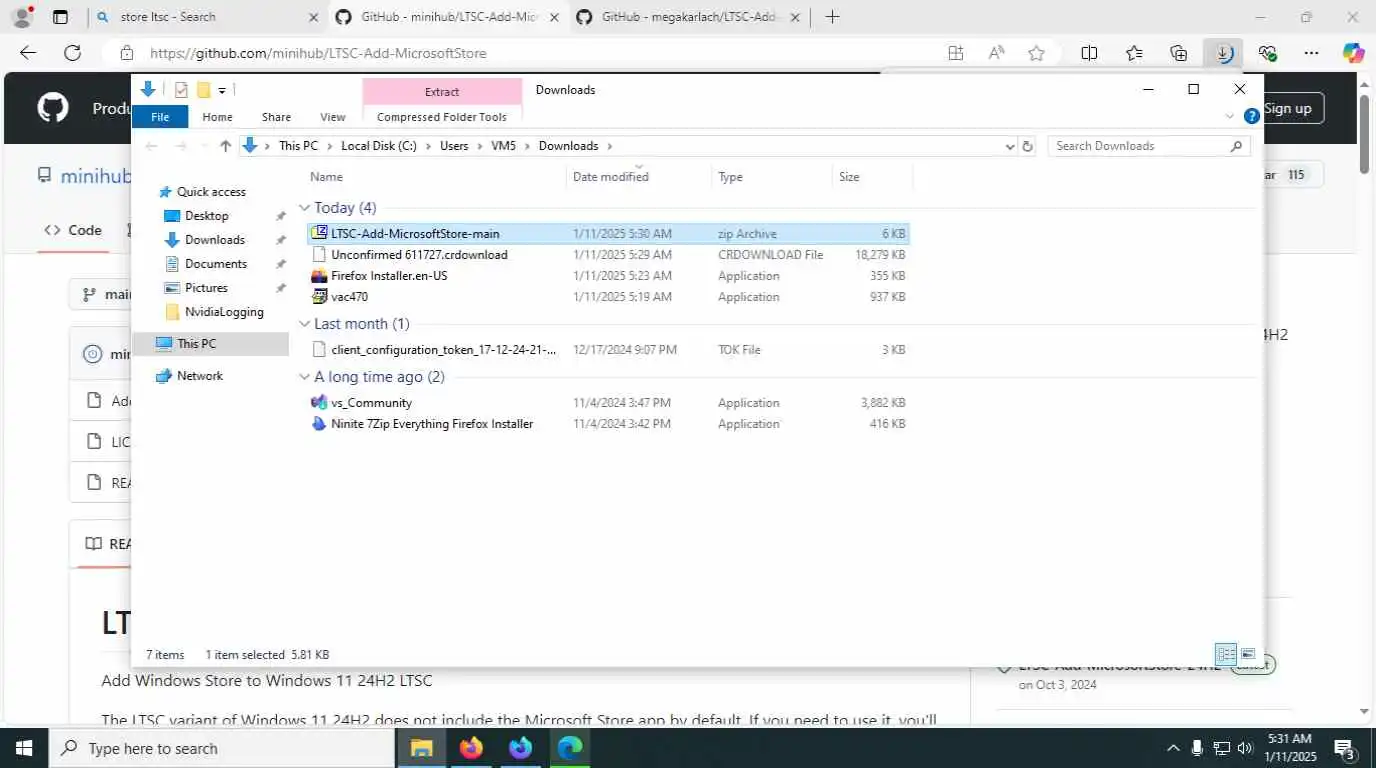Sort files by the Type column
Screen dimensions: 1376x768
coord(772,177)
